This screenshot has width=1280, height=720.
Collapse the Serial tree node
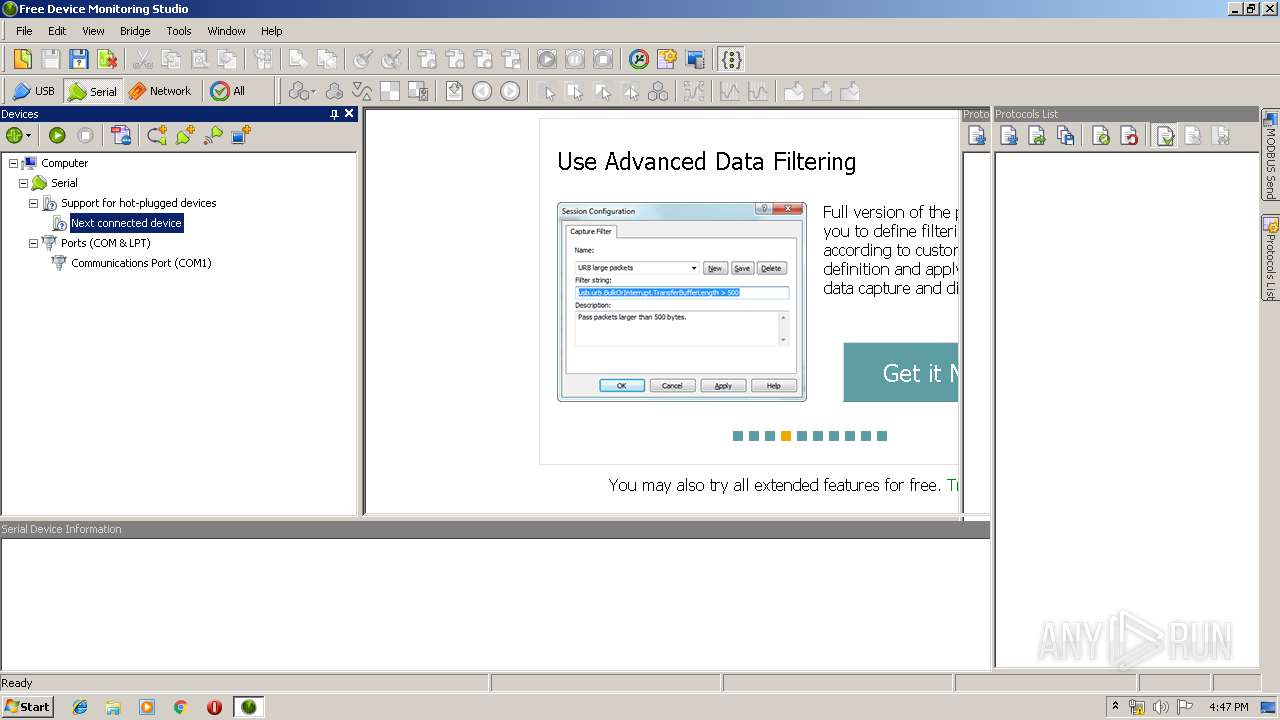(x=23, y=183)
